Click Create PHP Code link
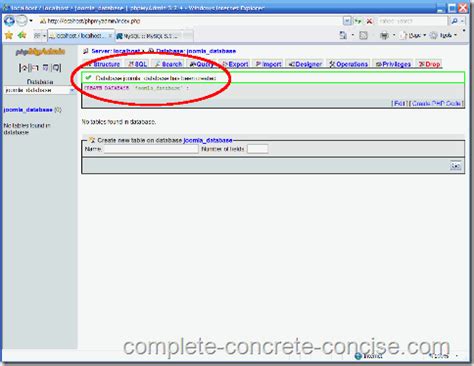The image size is (474, 366). 436,103
